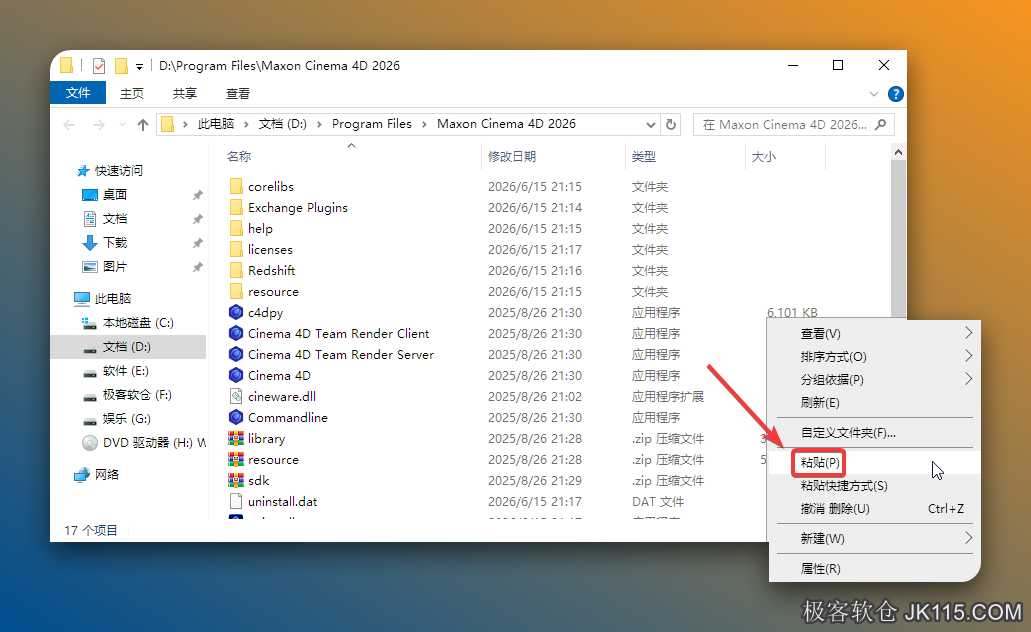Click the licenses folder icon

pyautogui.click(x=236, y=249)
